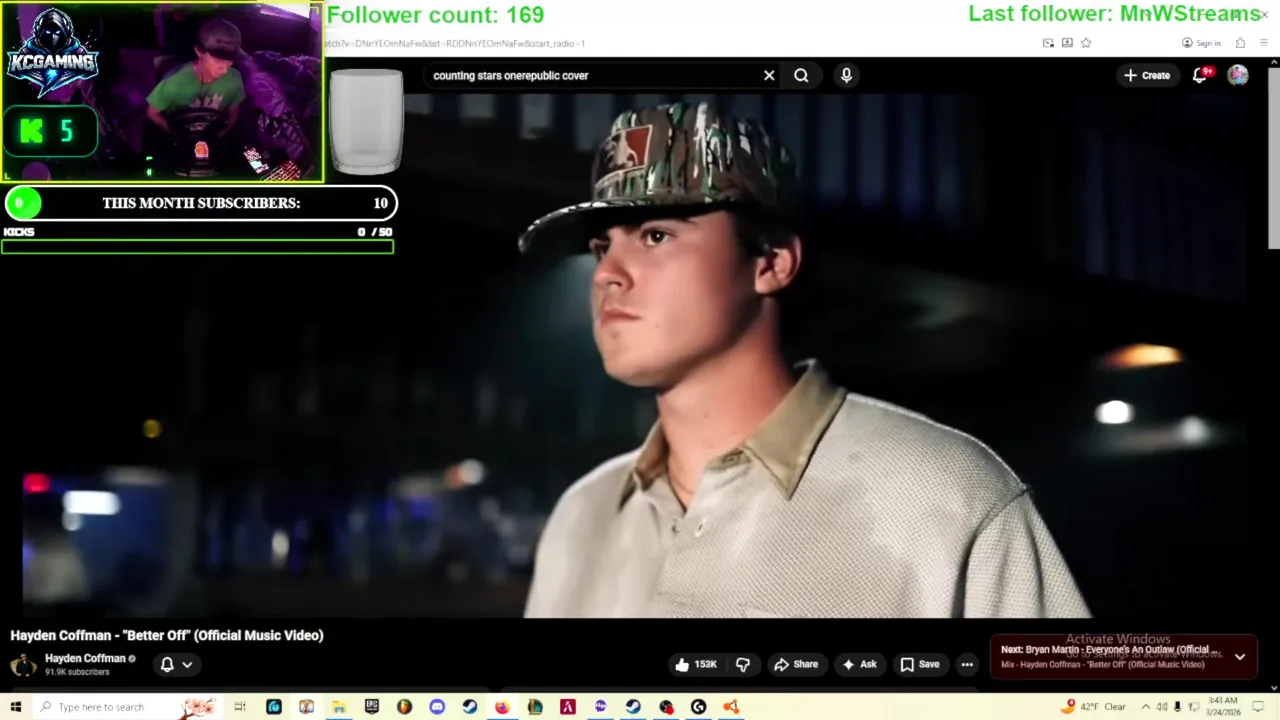Open the volume speaker tray icon
The height and width of the screenshot is (720, 1280).
click(1162, 707)
